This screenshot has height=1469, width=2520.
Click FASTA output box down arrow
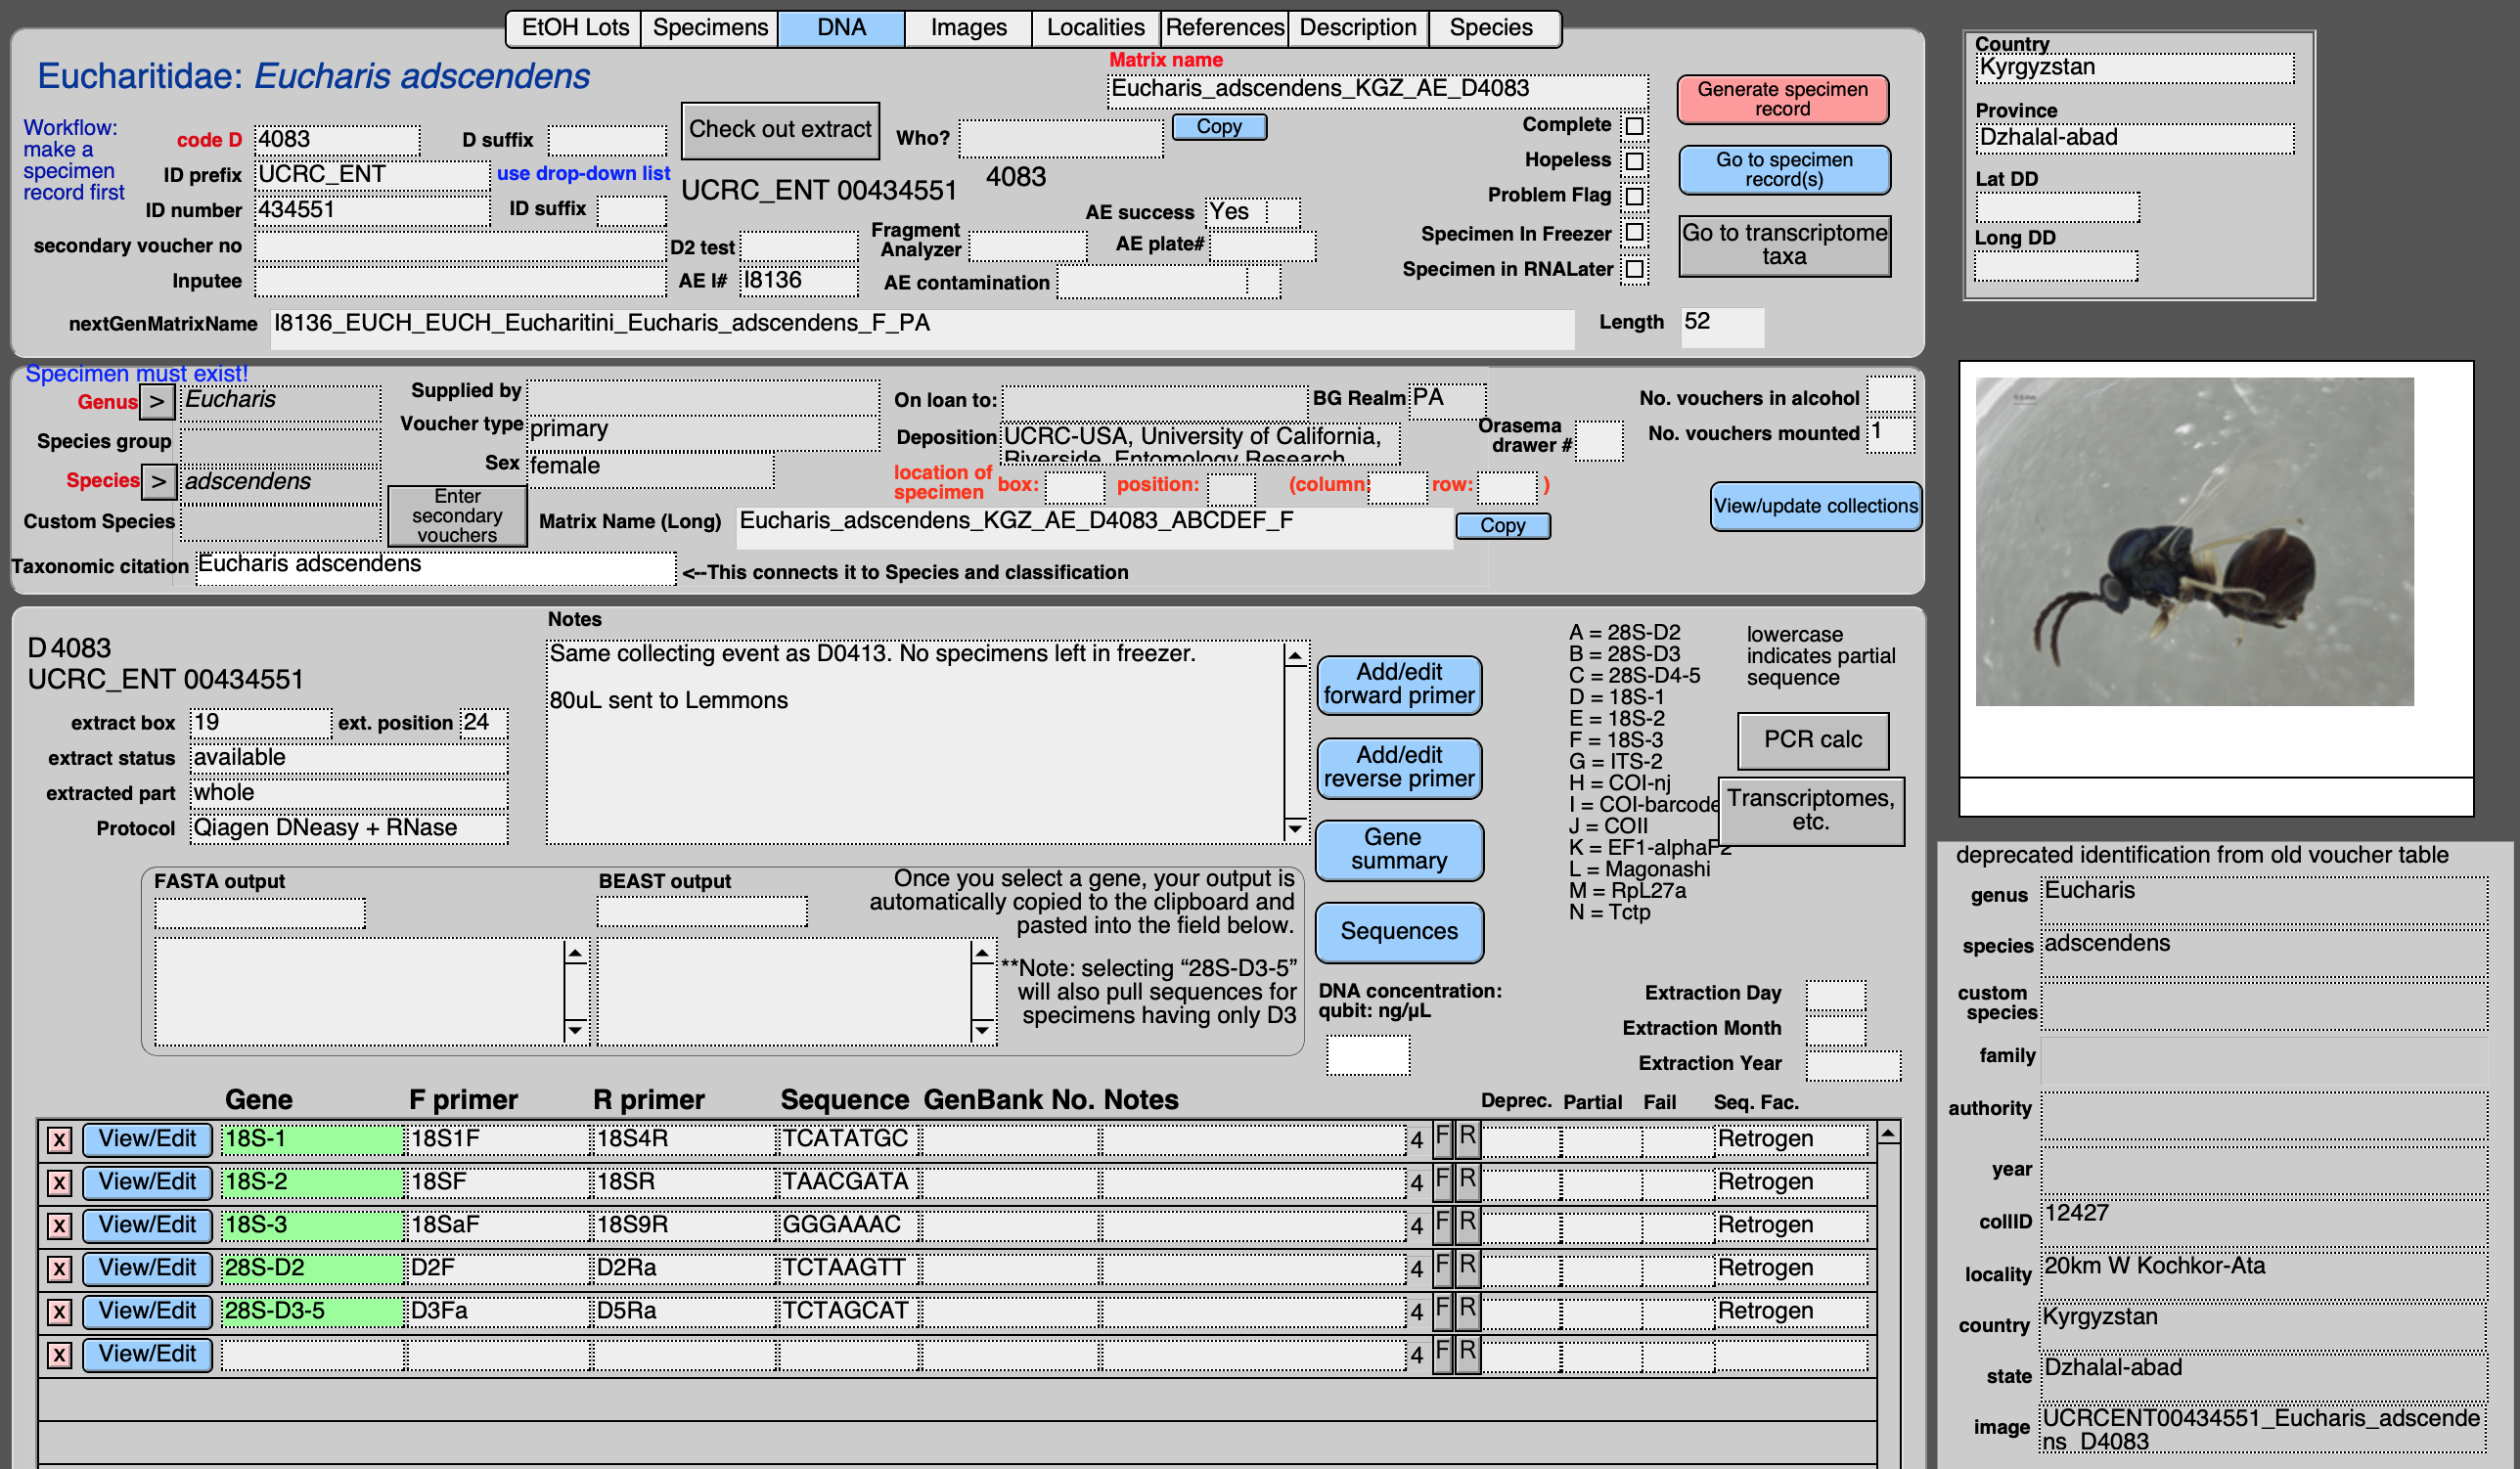(575, 1029)
